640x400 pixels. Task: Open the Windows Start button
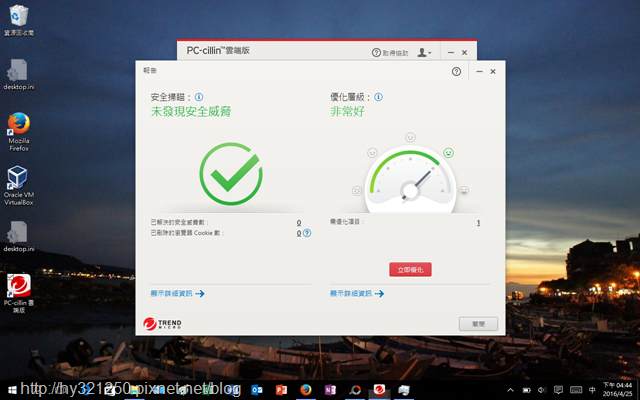(x=12, y=390)
